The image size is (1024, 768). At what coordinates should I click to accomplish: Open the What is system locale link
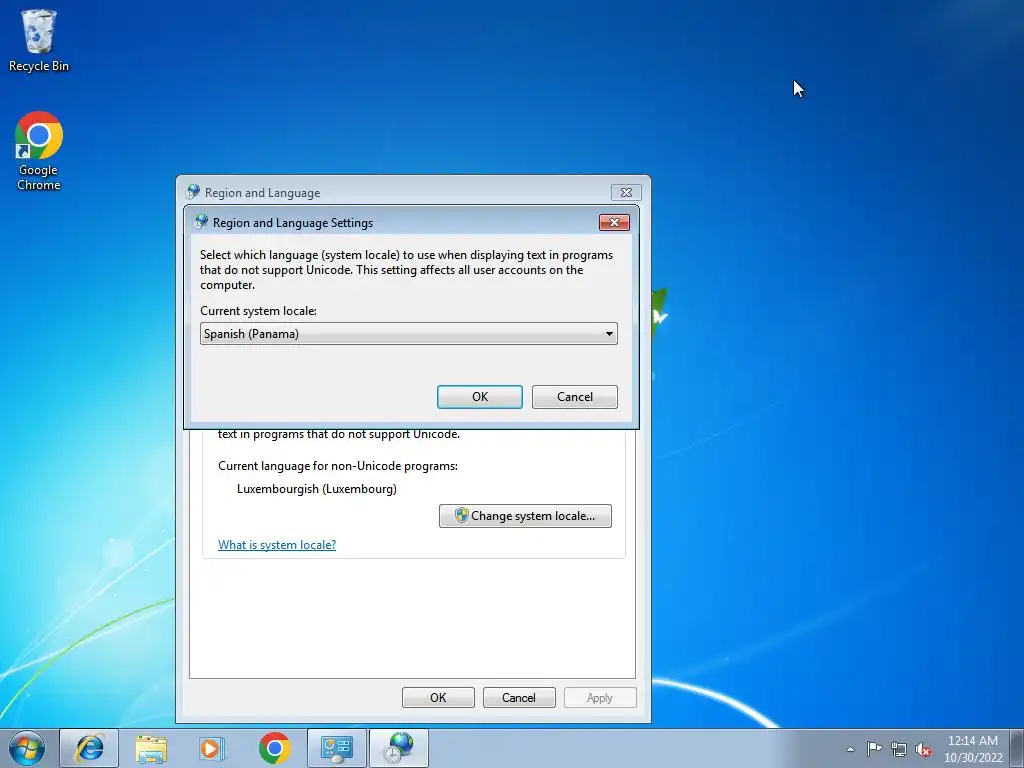coord(277,545)
